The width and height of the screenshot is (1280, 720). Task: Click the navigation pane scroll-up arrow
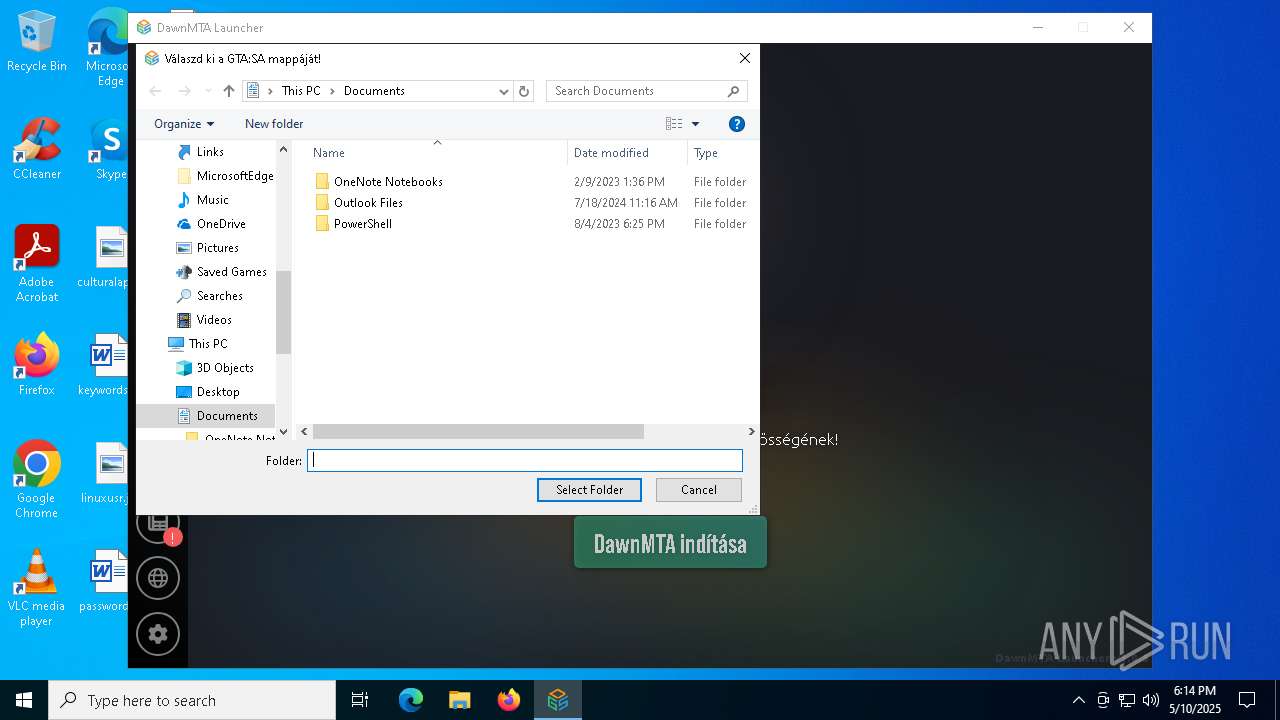coord(283,149)
